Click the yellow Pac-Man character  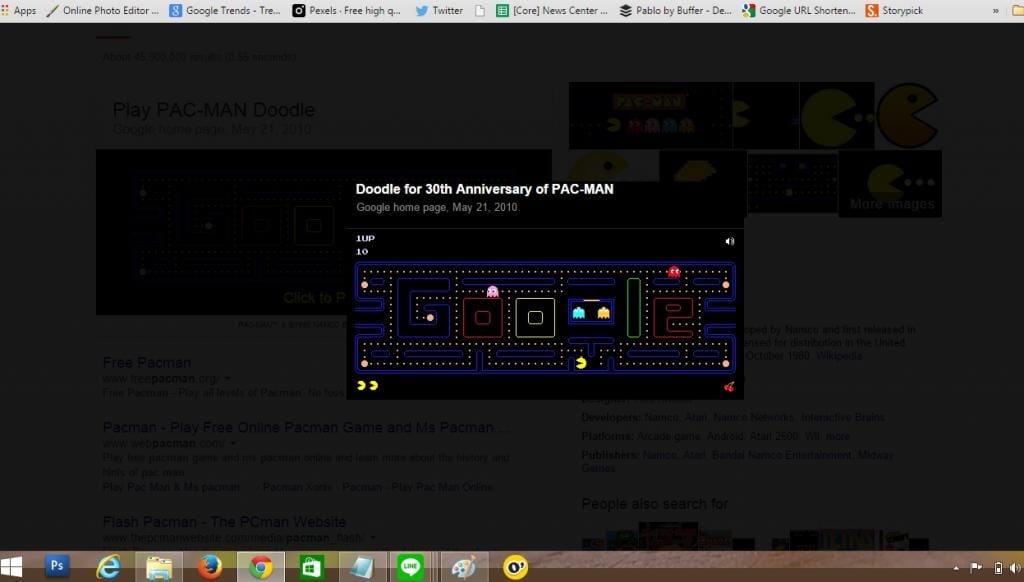point(581,363)
